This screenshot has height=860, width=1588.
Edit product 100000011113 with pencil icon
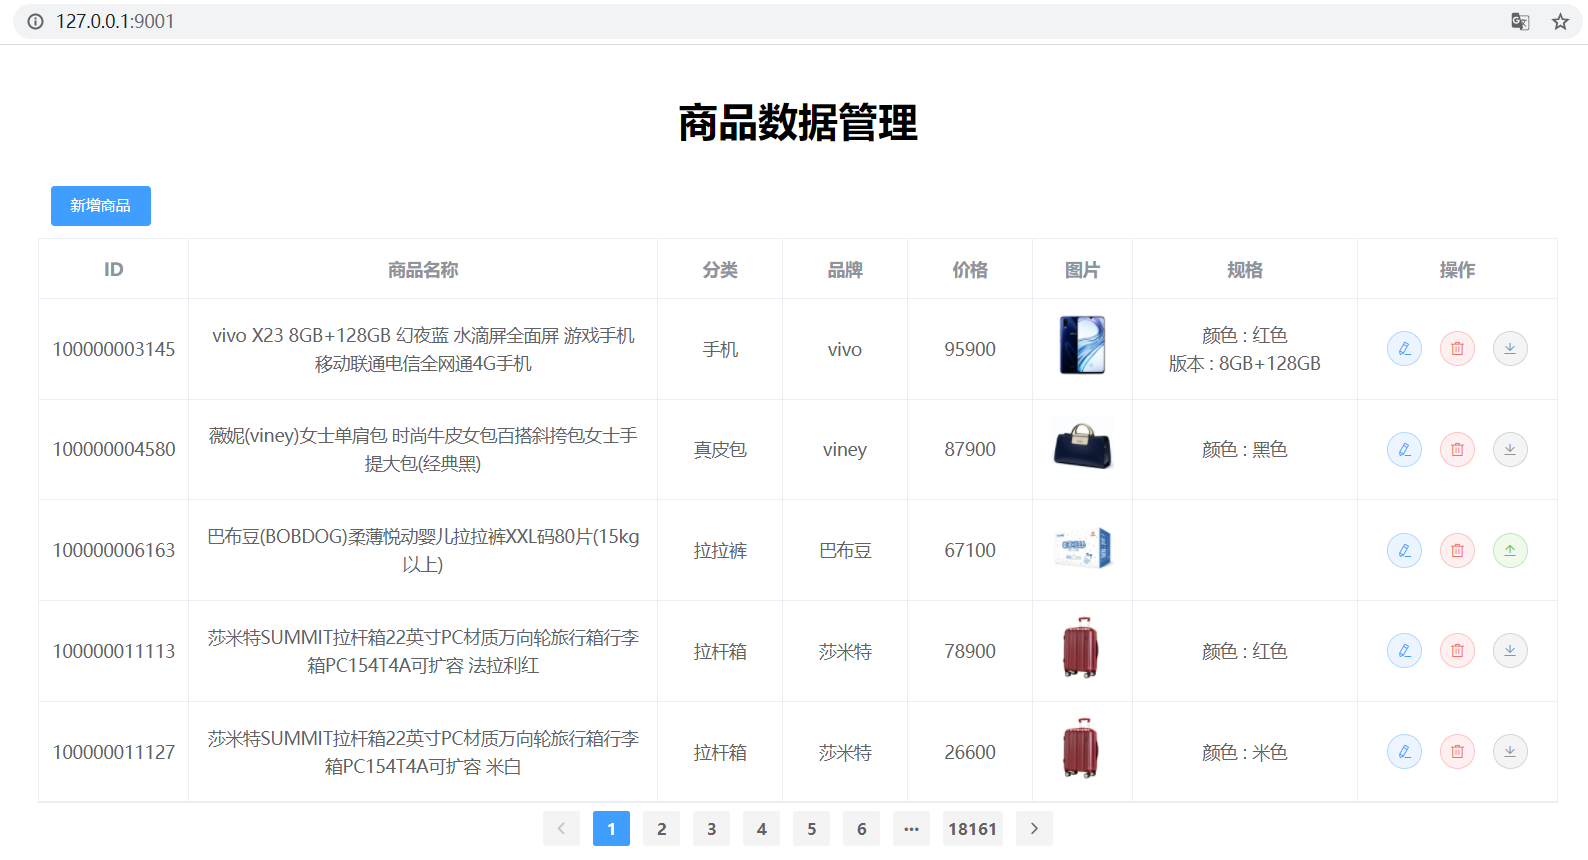coord(1404,651)
